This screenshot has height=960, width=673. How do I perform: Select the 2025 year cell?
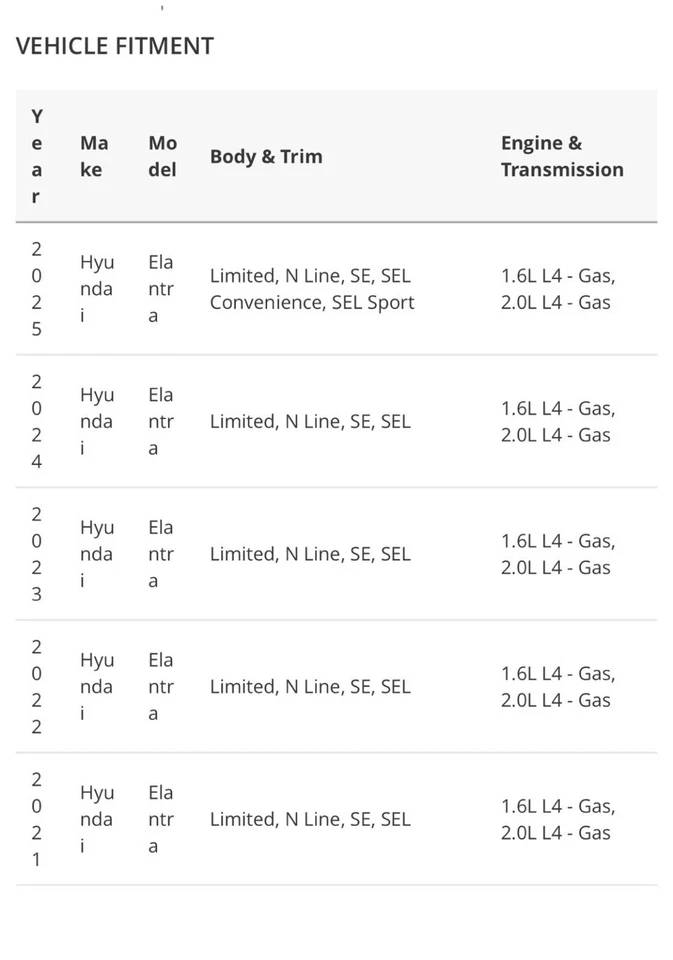[37, 289]
